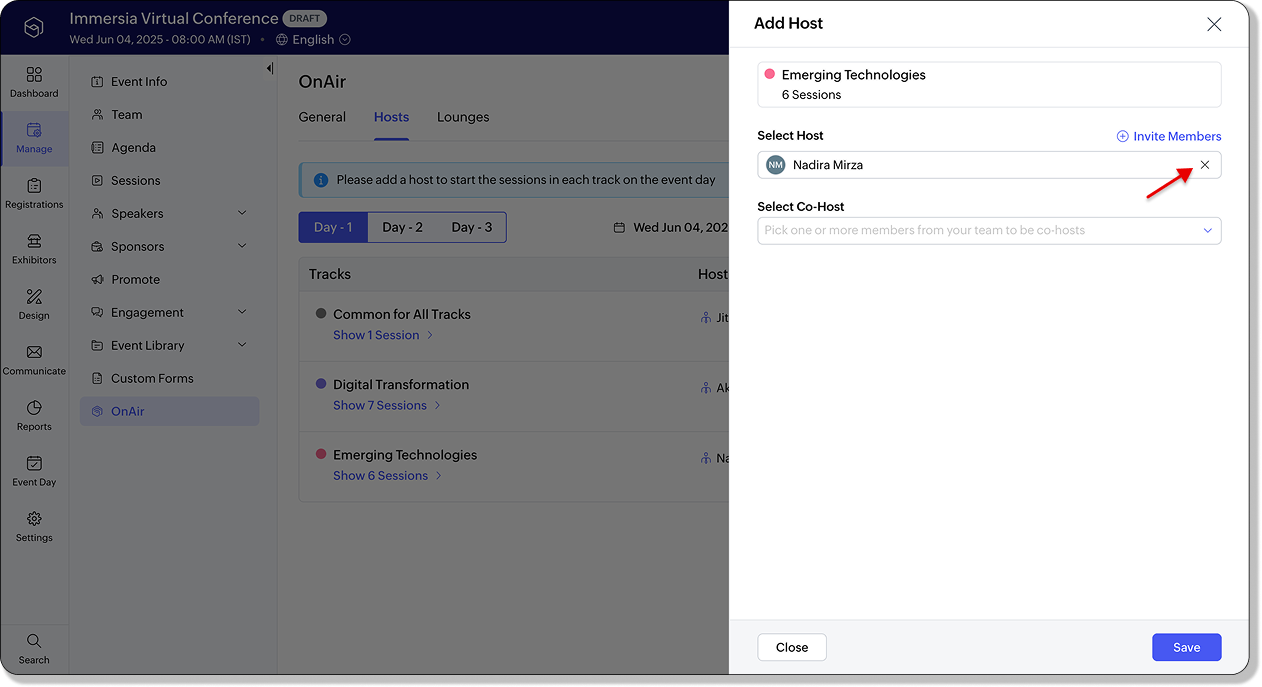Collapse the side menu with arrow icon
Viewport: 1262px width, 687px height.
tap(269, 68)
